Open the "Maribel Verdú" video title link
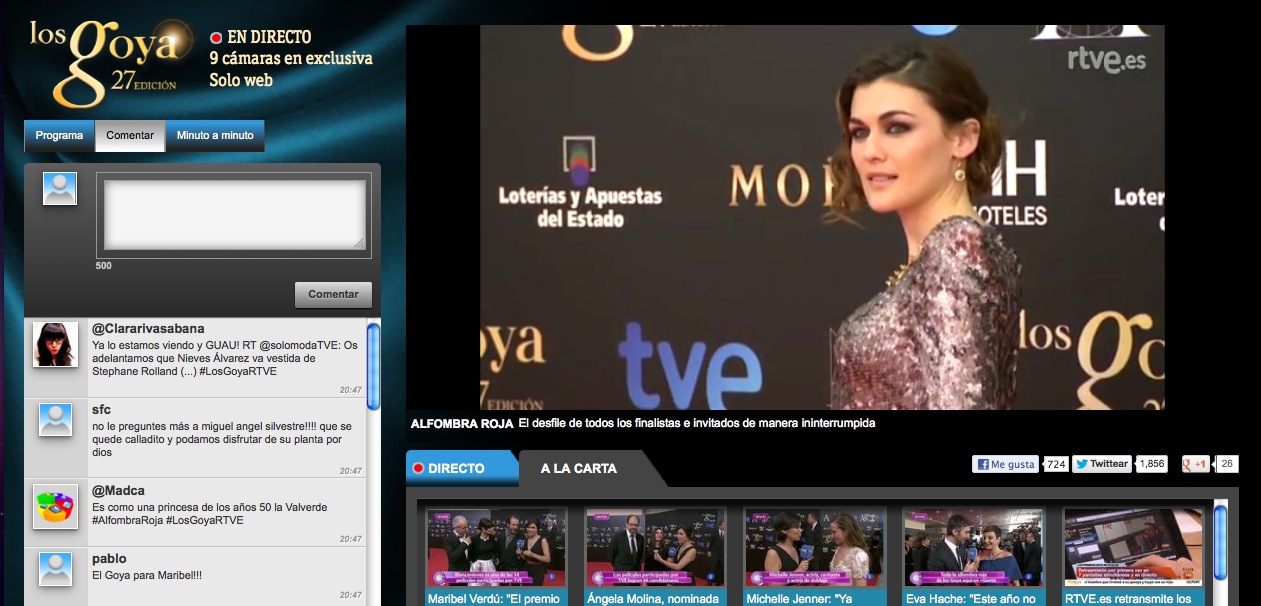 tap(496, 598)
